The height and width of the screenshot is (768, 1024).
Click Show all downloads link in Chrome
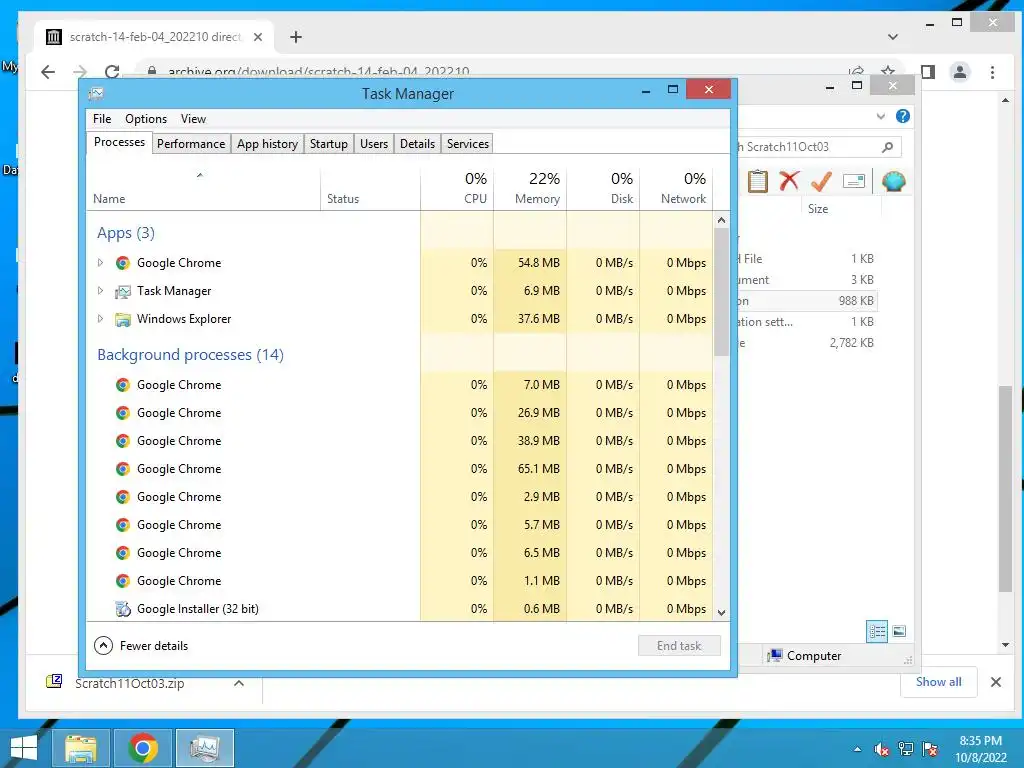coord(938,682)
